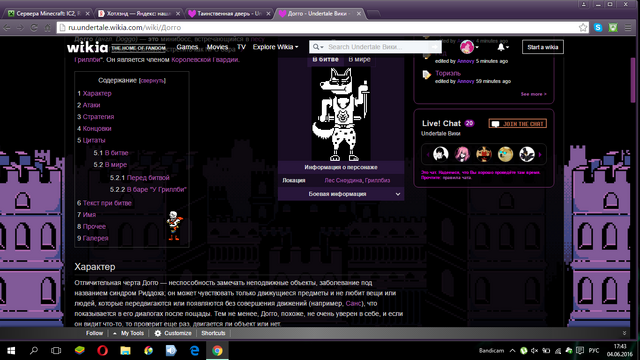
Task: Reload the page with refresh icon
Action: [x=34, y=27]
